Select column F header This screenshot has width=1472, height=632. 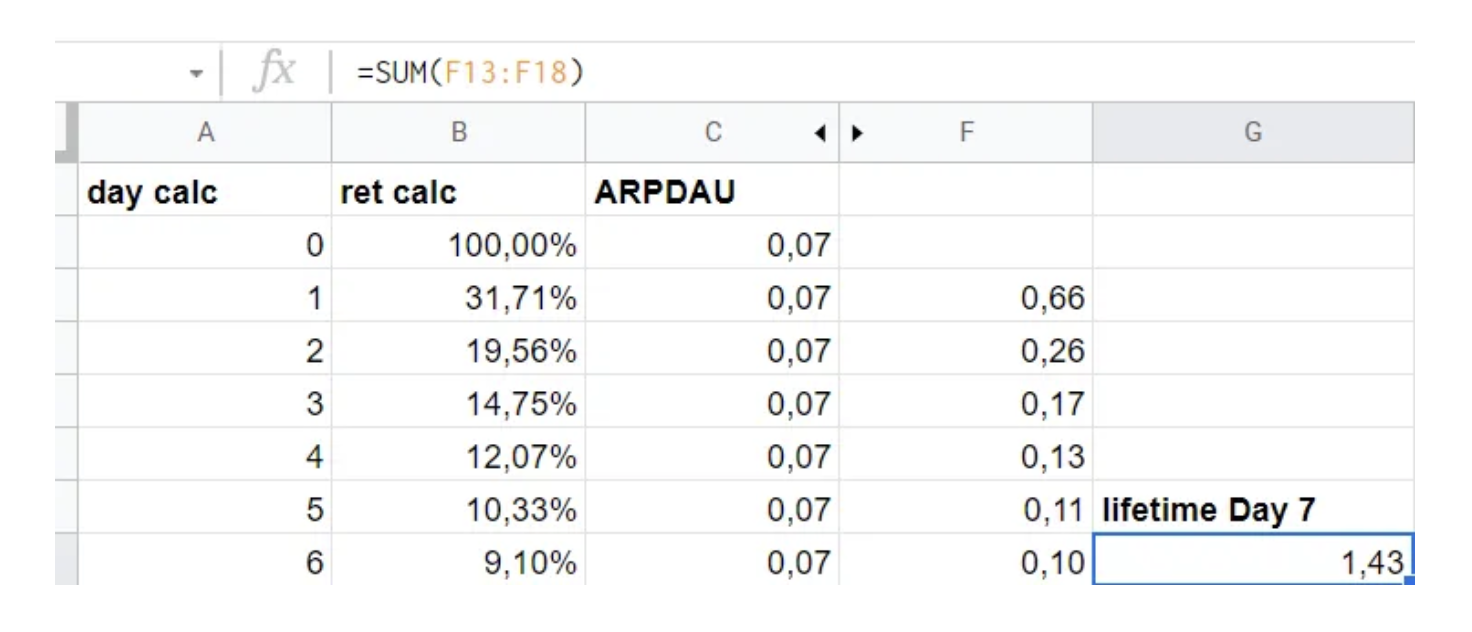click(x=966, y=133)
